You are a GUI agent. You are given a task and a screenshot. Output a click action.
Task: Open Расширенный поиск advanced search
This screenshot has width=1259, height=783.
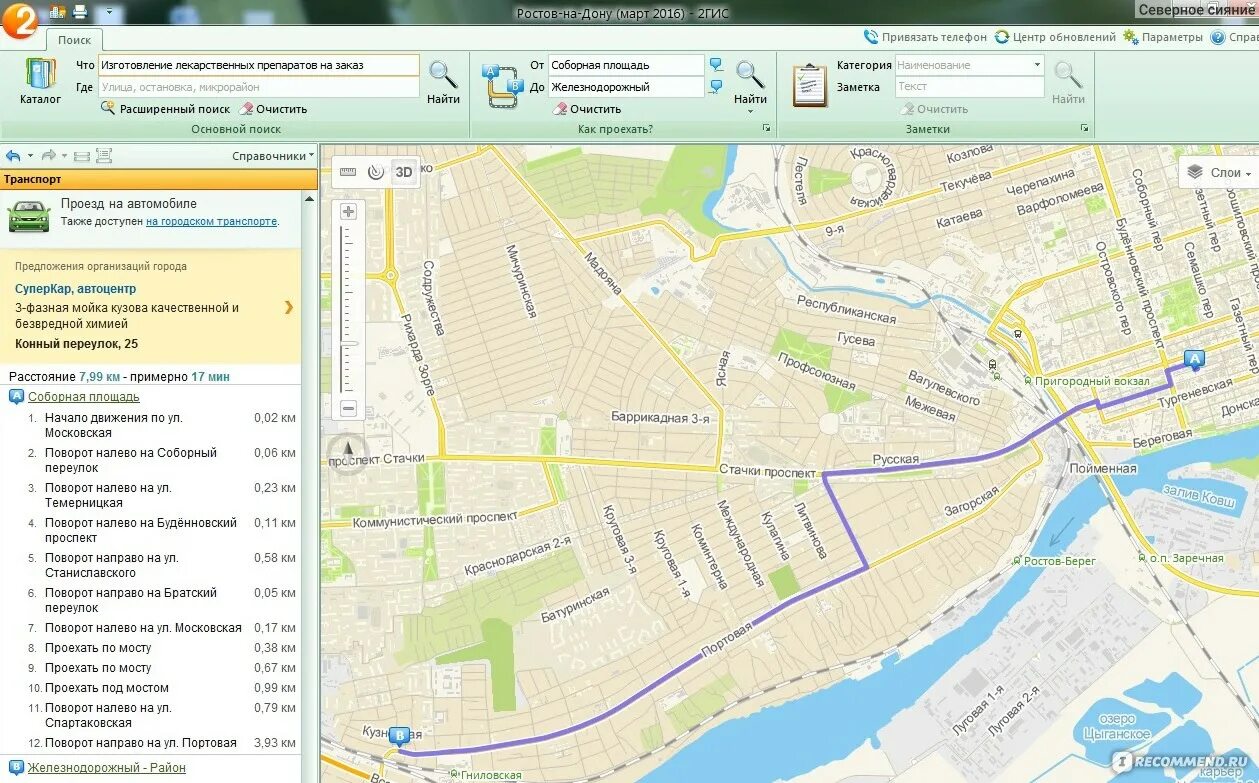pos(166,109)
